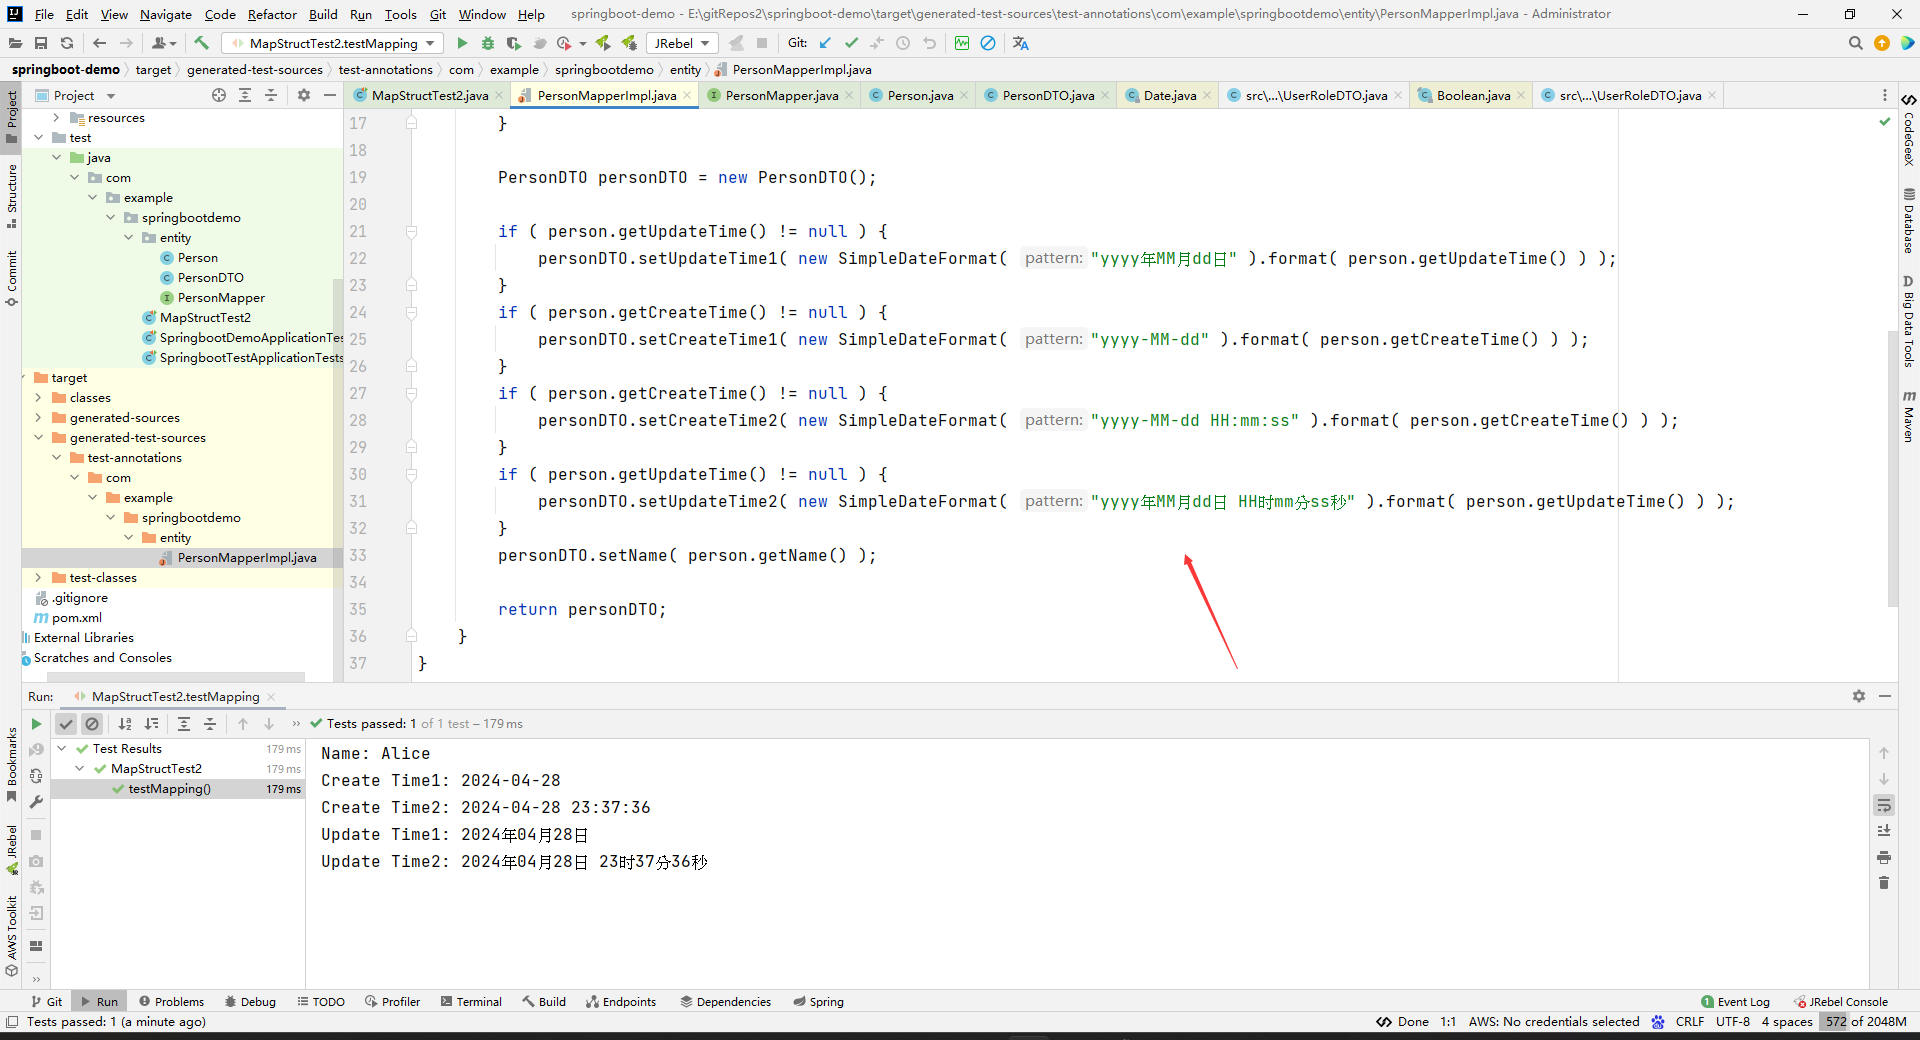Expand the classes folder under target
This screenshot has width=1920, height=1040.
point(39,398)
